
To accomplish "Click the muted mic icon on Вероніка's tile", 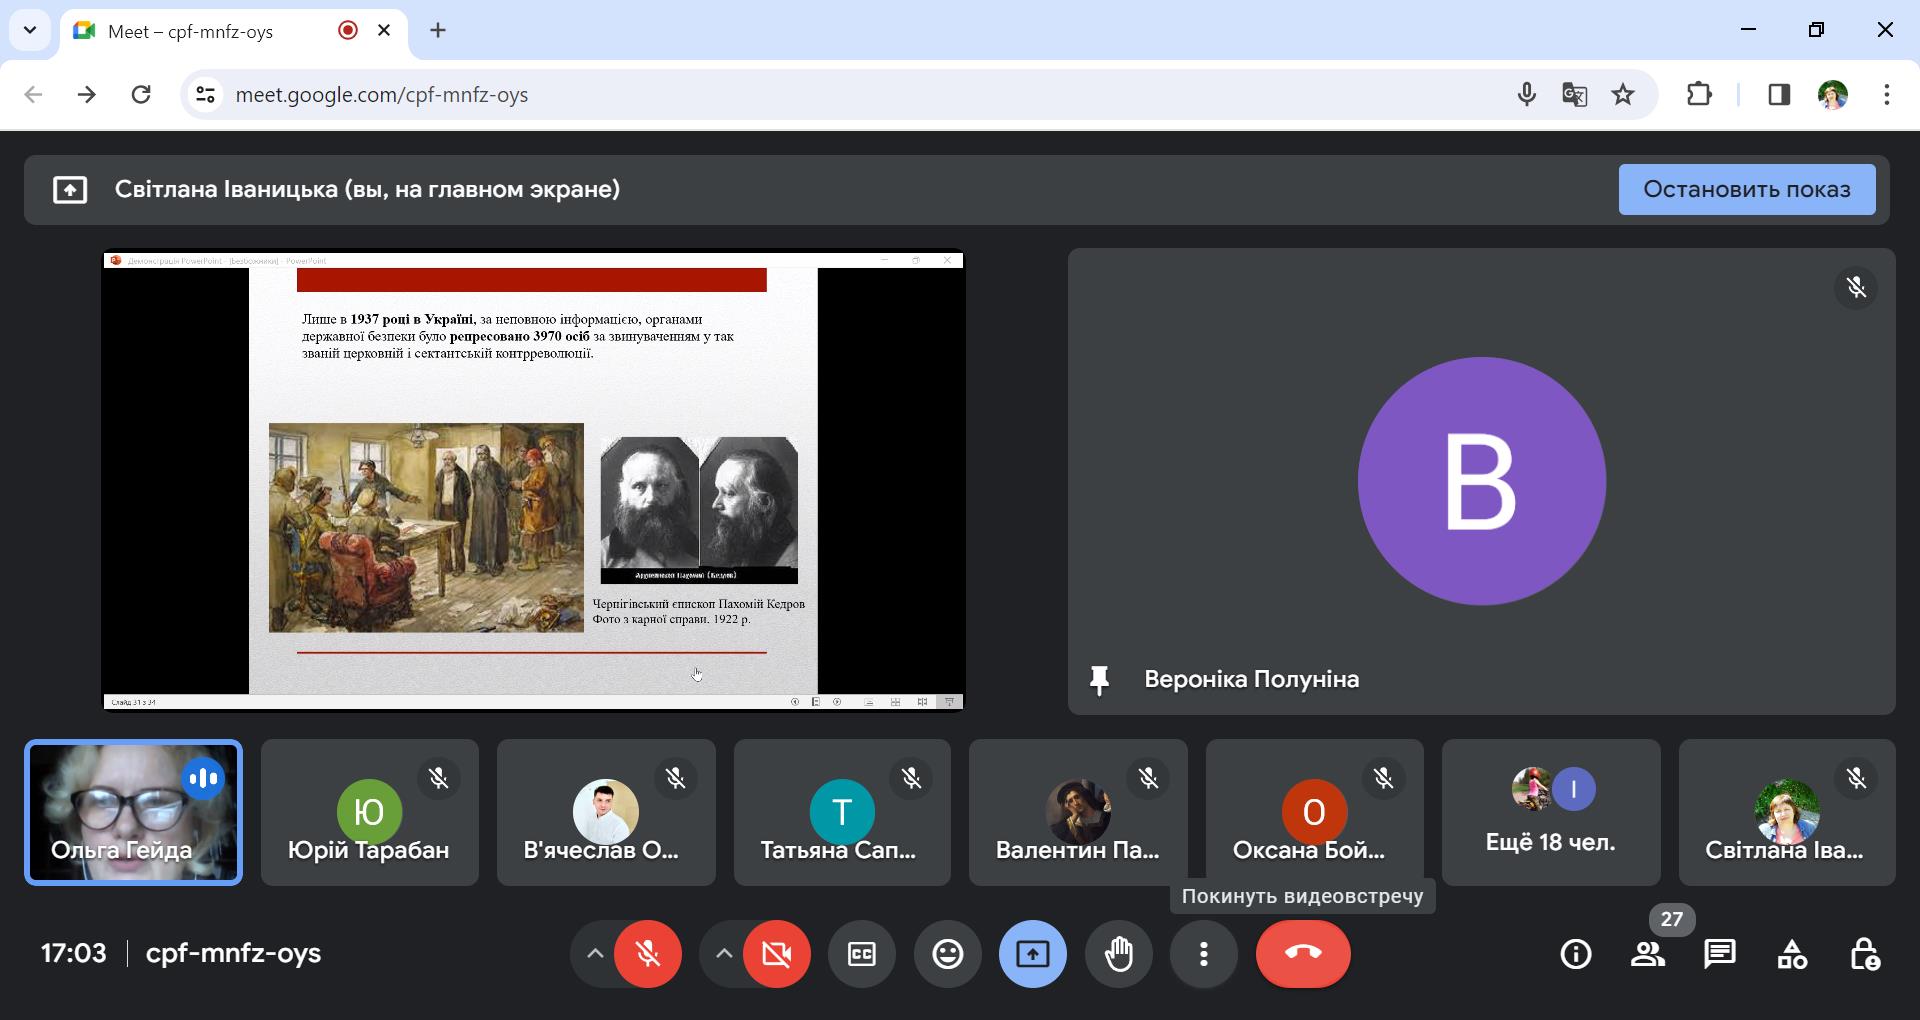I will [1856, 288].
